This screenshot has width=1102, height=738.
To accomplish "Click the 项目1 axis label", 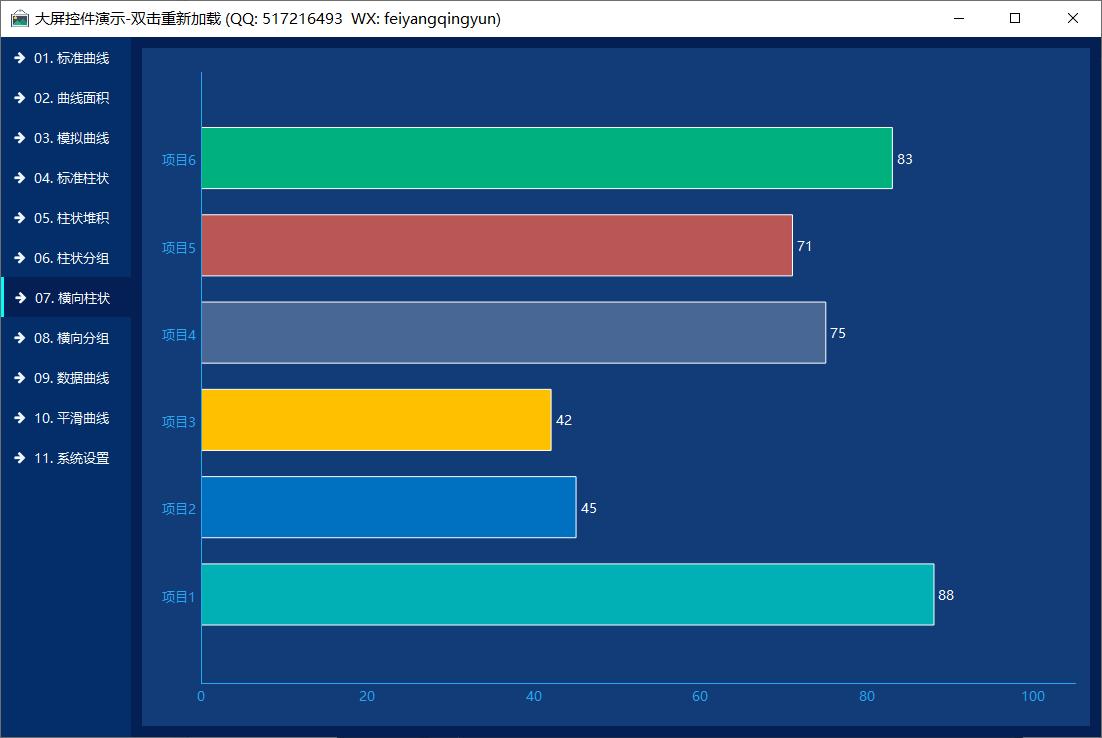I will (x=178, y=597).
